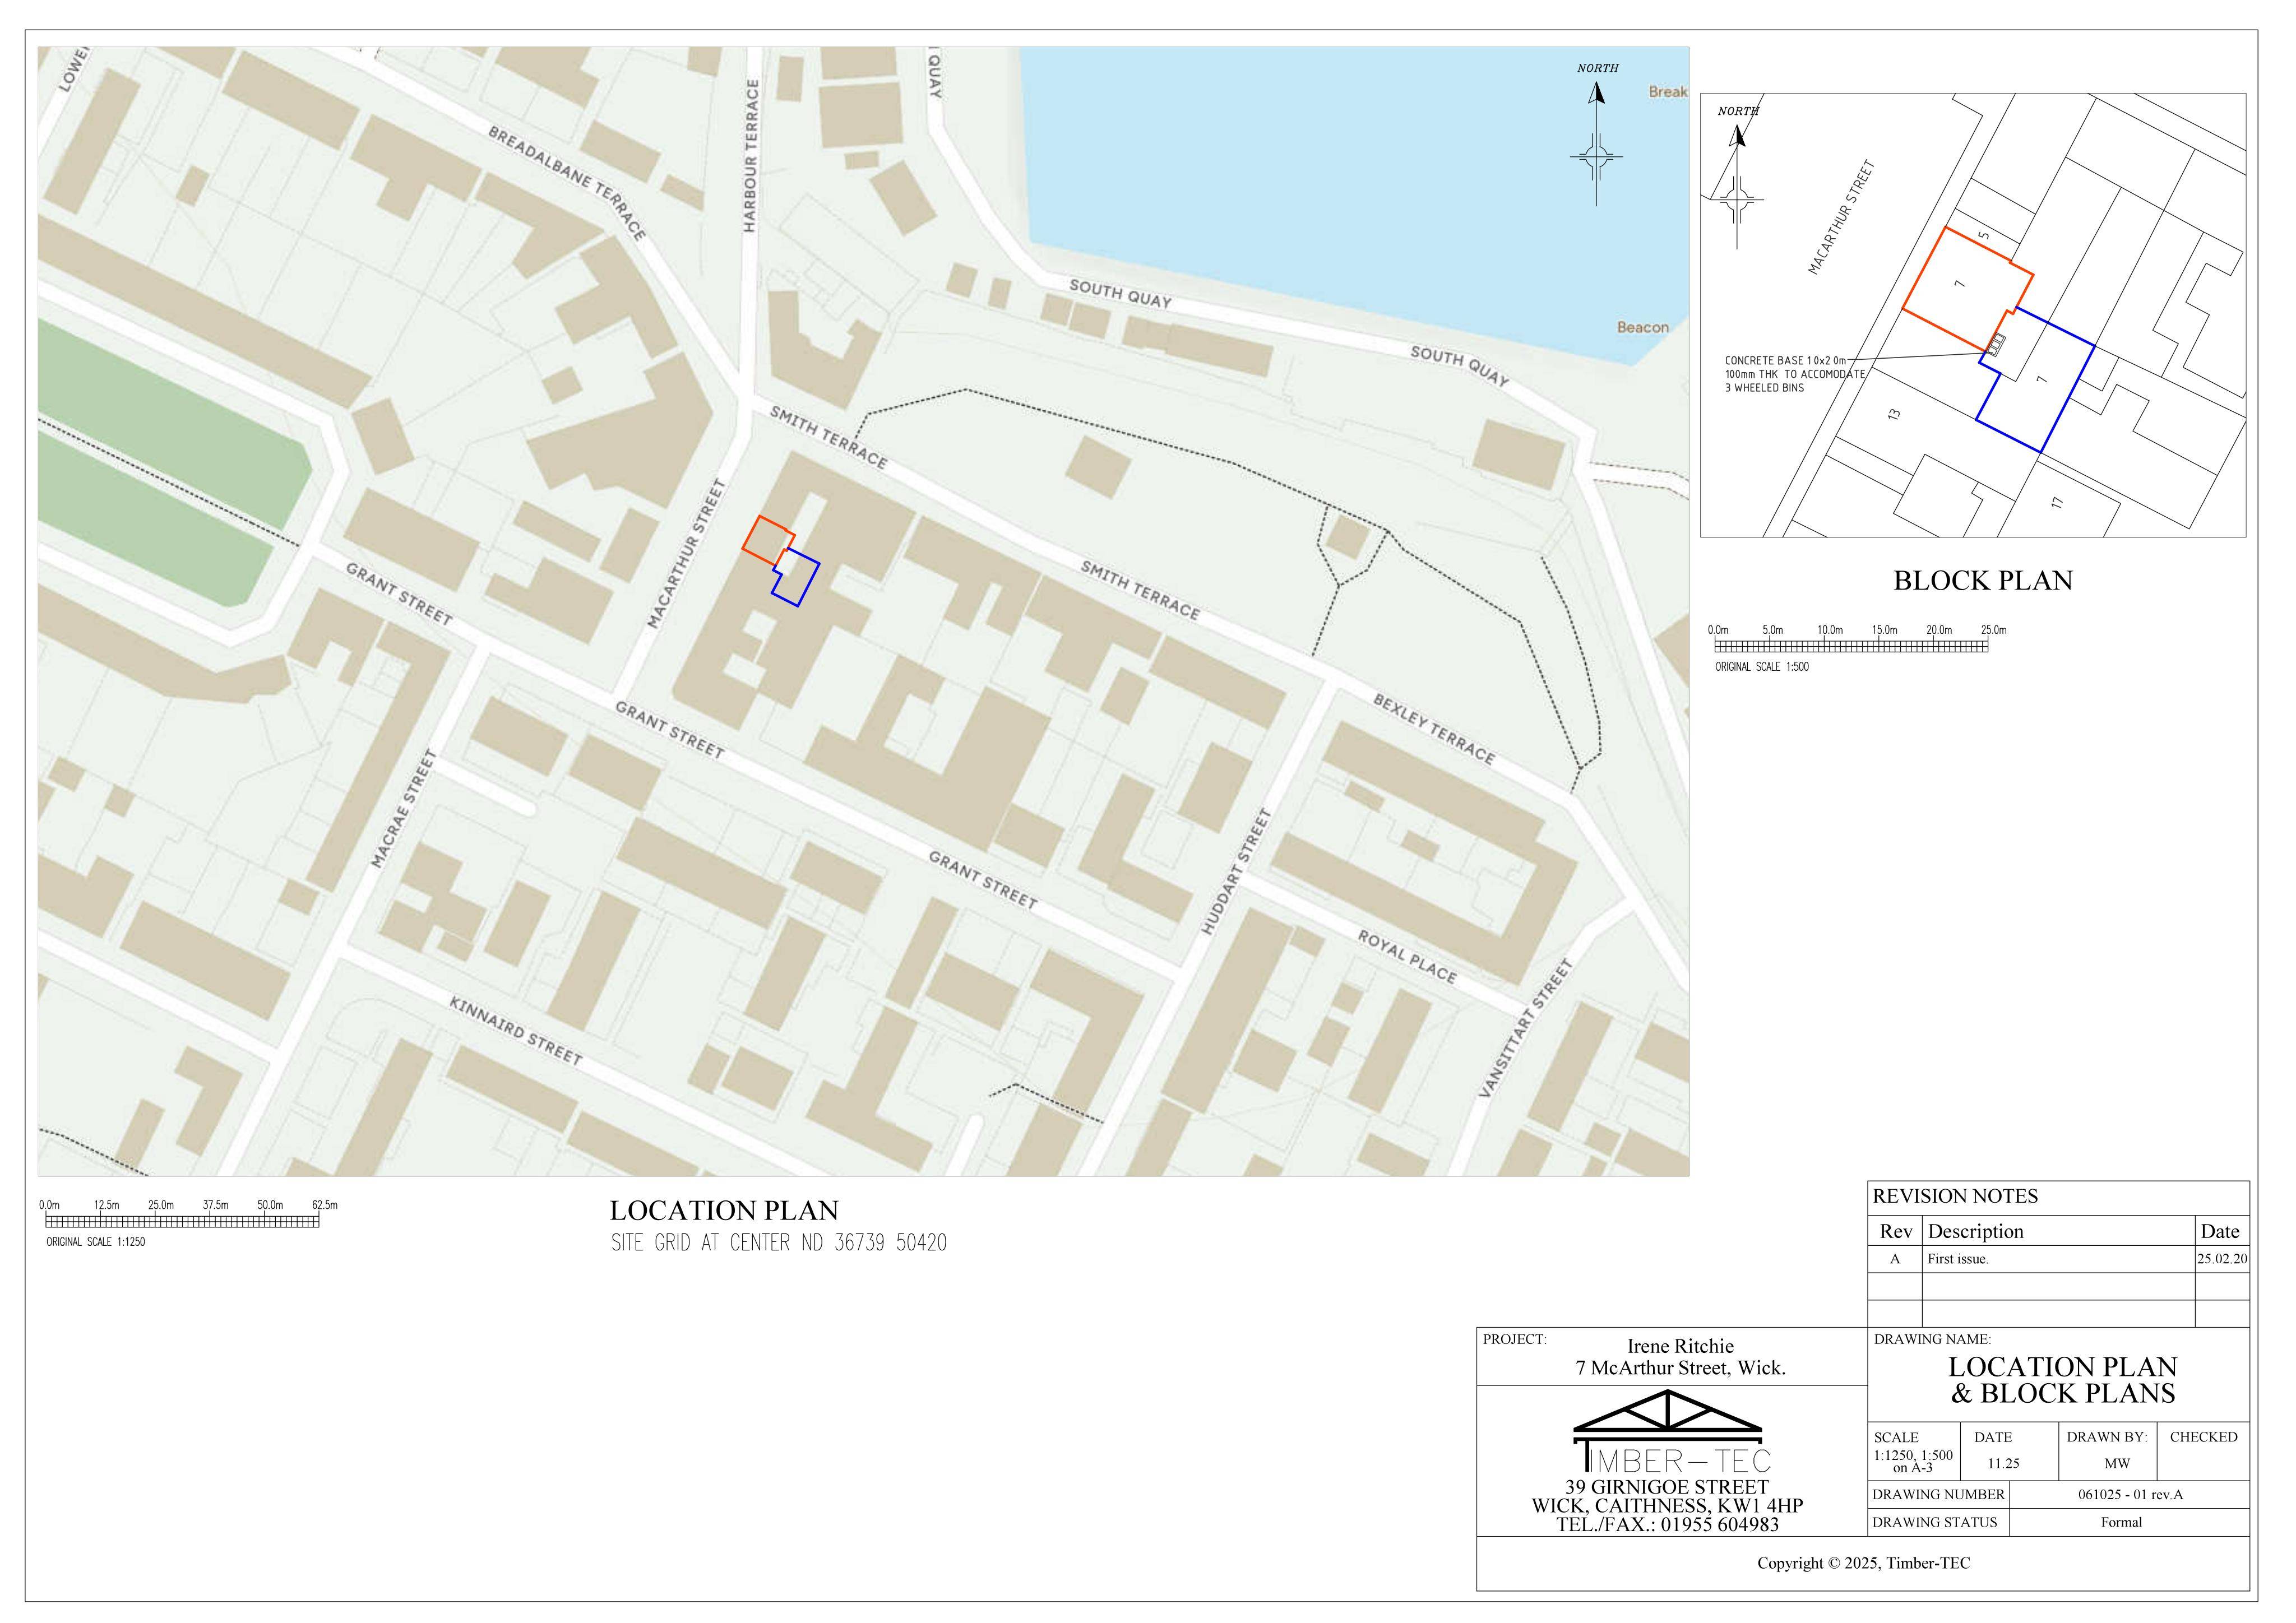Click the TEL./FAX. phone number

click(1667, 1525)
